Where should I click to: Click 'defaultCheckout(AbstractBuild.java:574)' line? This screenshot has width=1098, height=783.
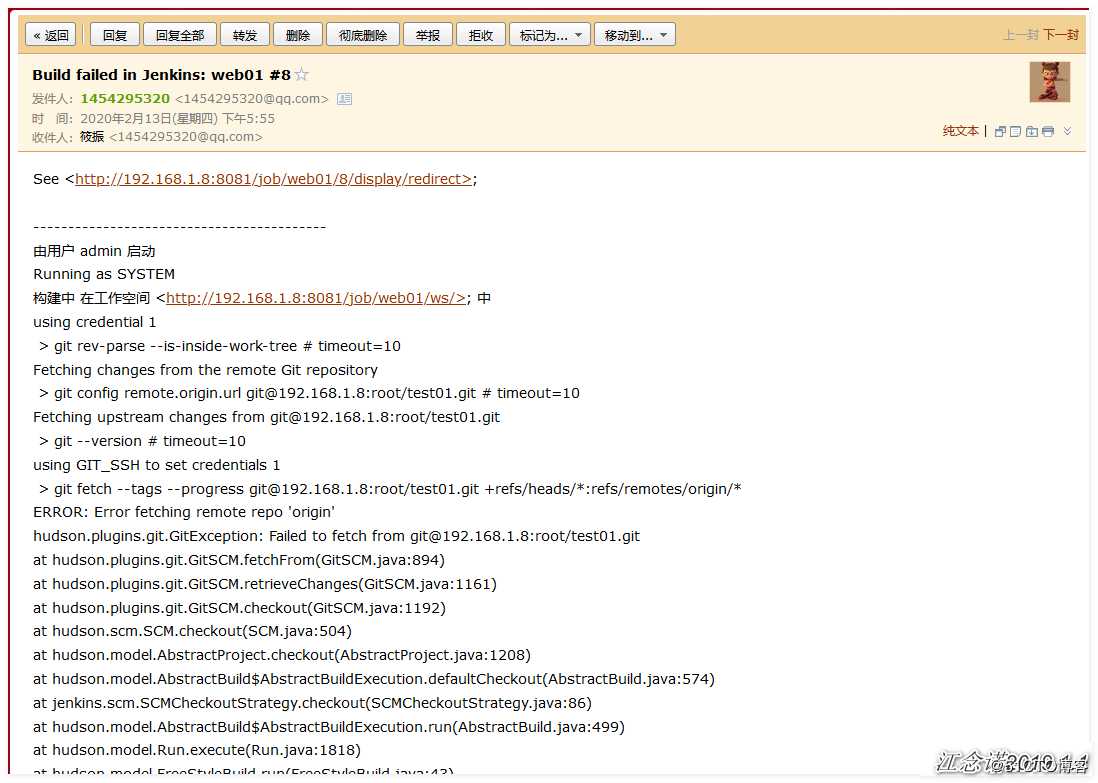tap(374, 679)
